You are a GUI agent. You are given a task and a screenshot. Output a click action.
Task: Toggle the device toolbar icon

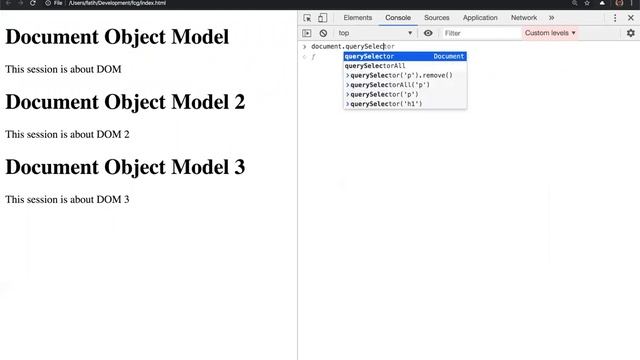click(322, 18)
